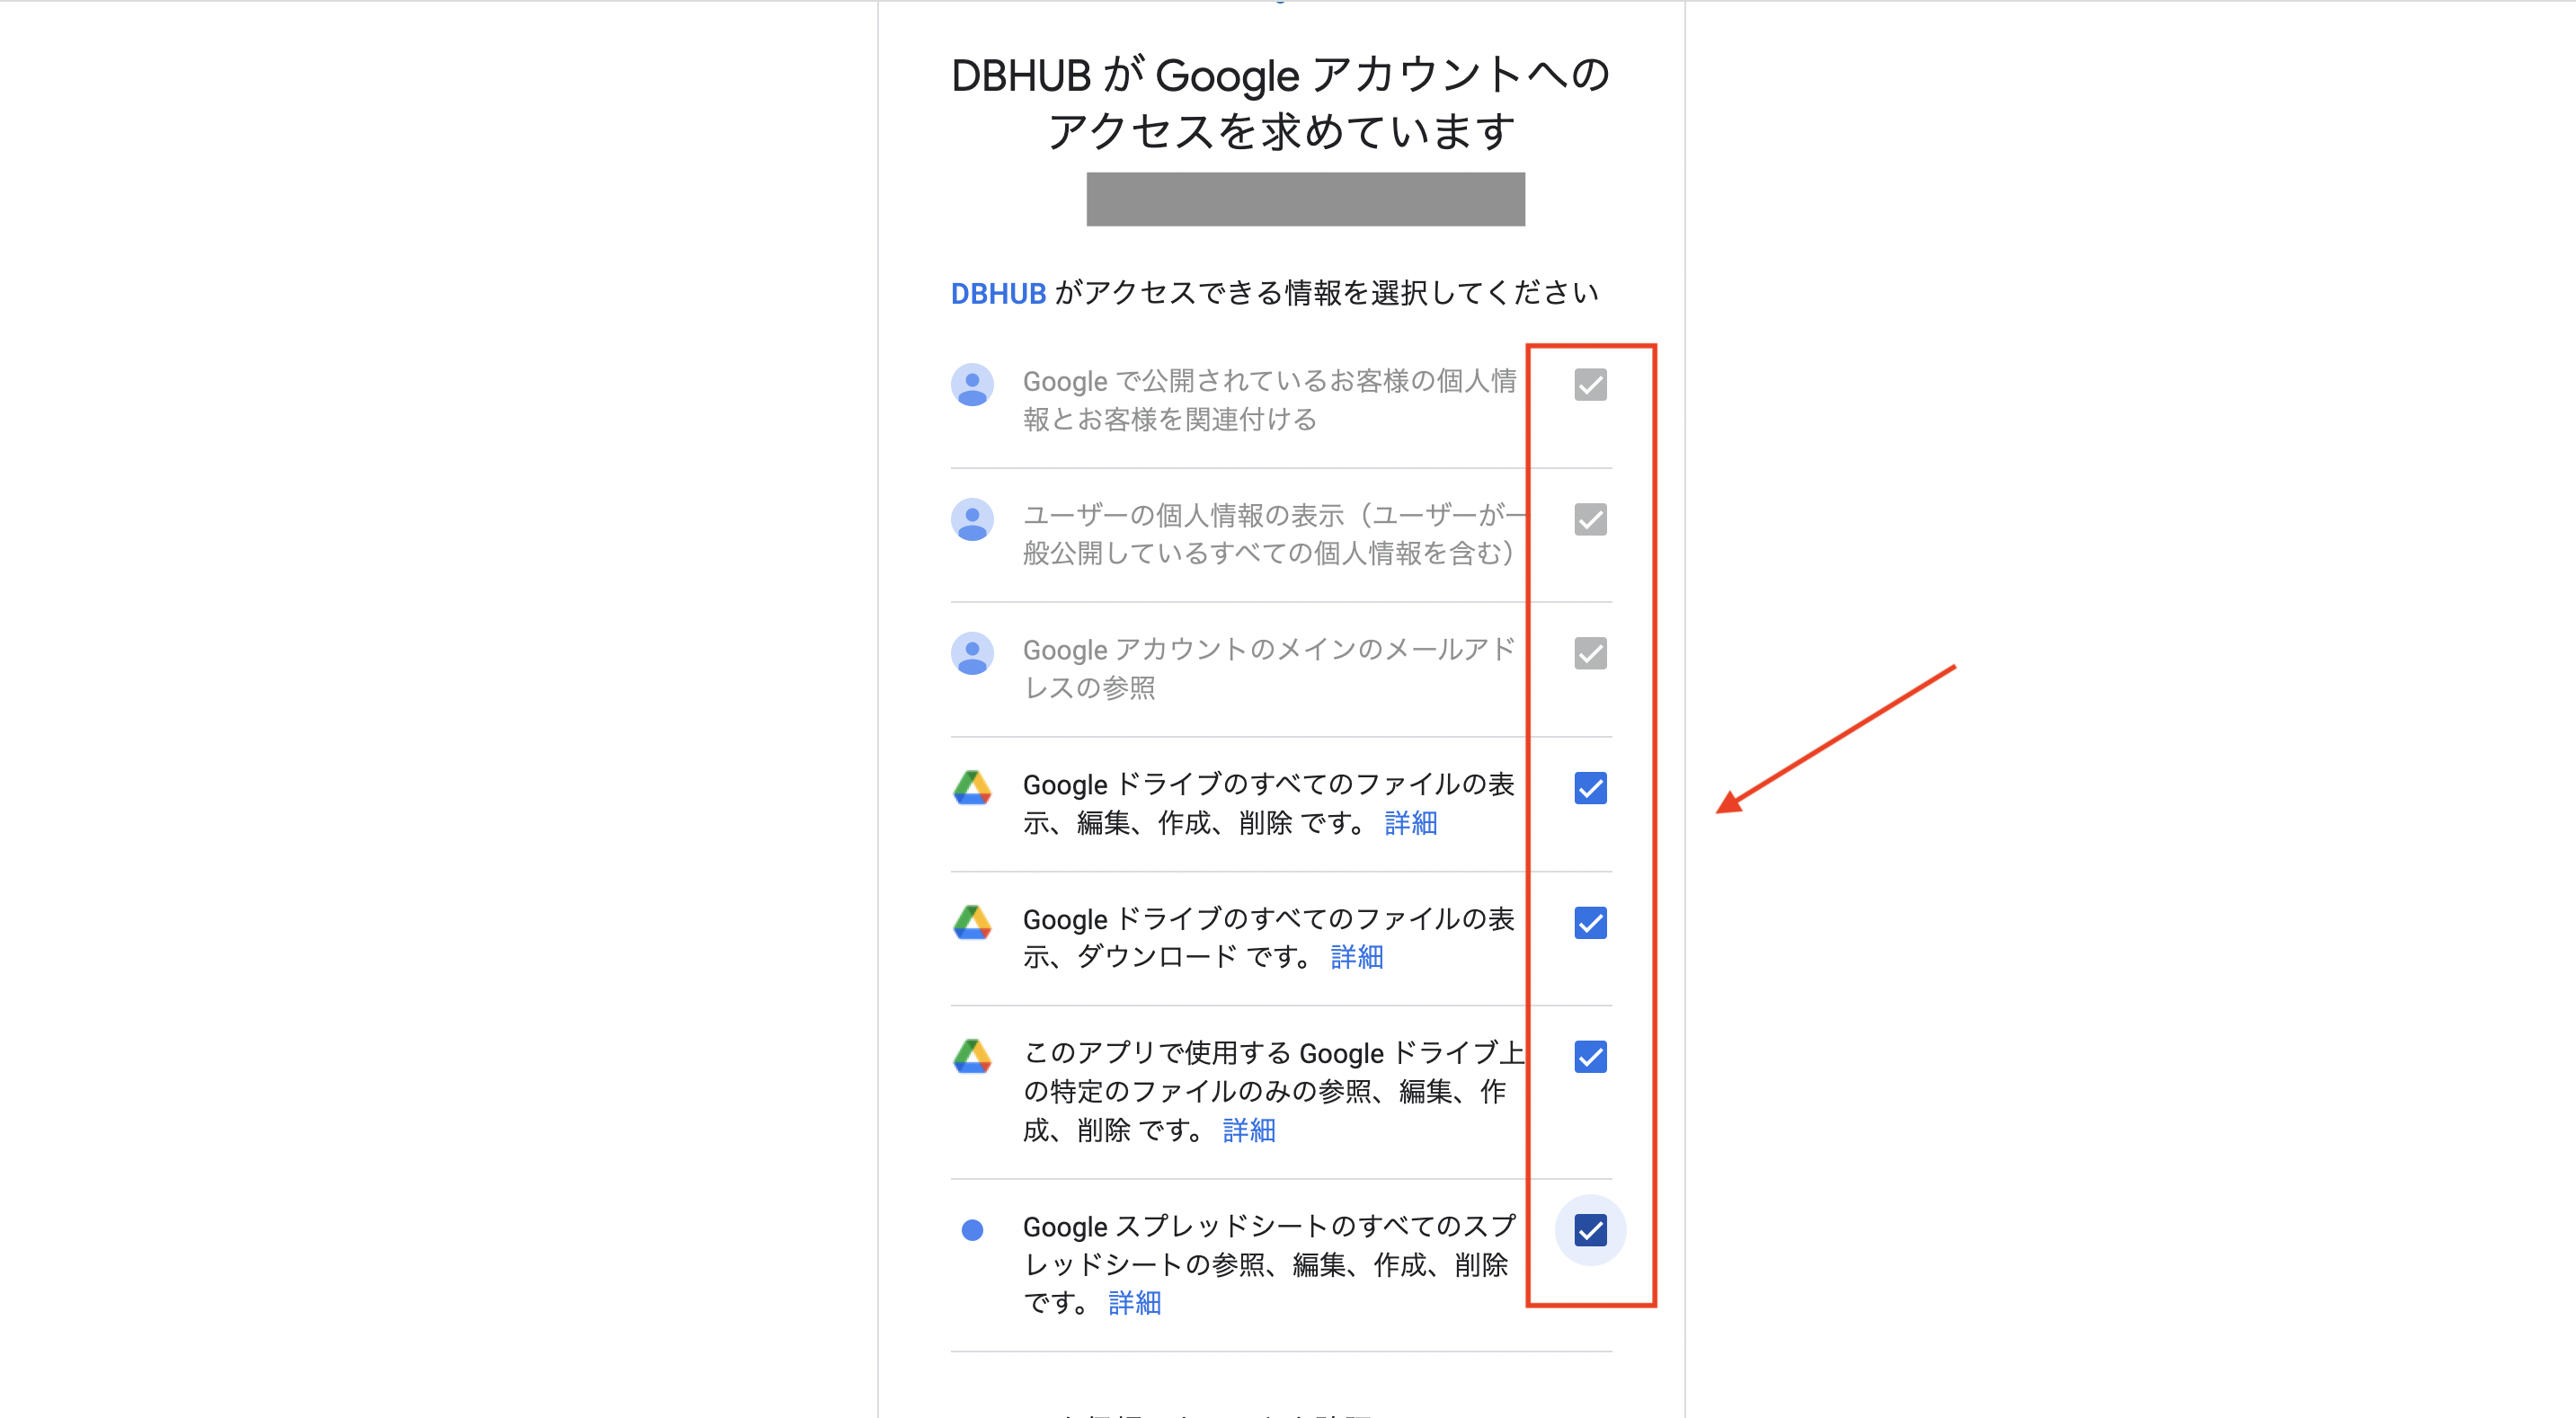The height and width of the screenshot is (1418, 2576).
Task: Click the grayed-out account email bar
Action: [x=1305, y=199]
